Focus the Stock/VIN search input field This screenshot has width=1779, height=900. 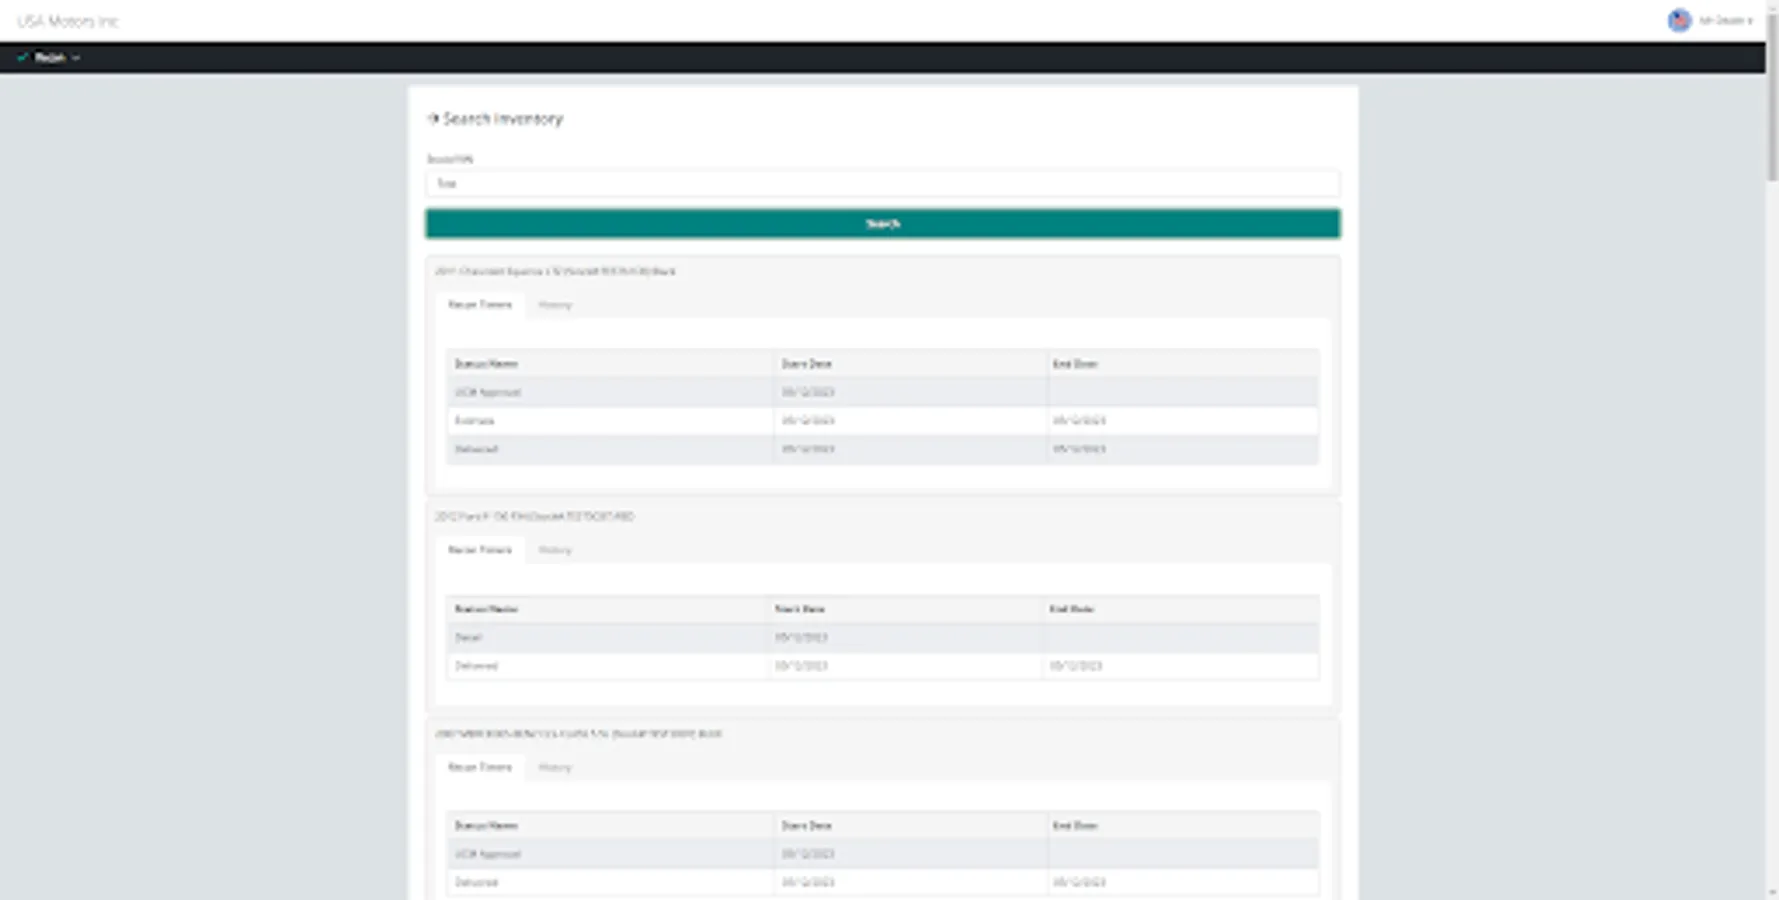click(x=882, y=183)
